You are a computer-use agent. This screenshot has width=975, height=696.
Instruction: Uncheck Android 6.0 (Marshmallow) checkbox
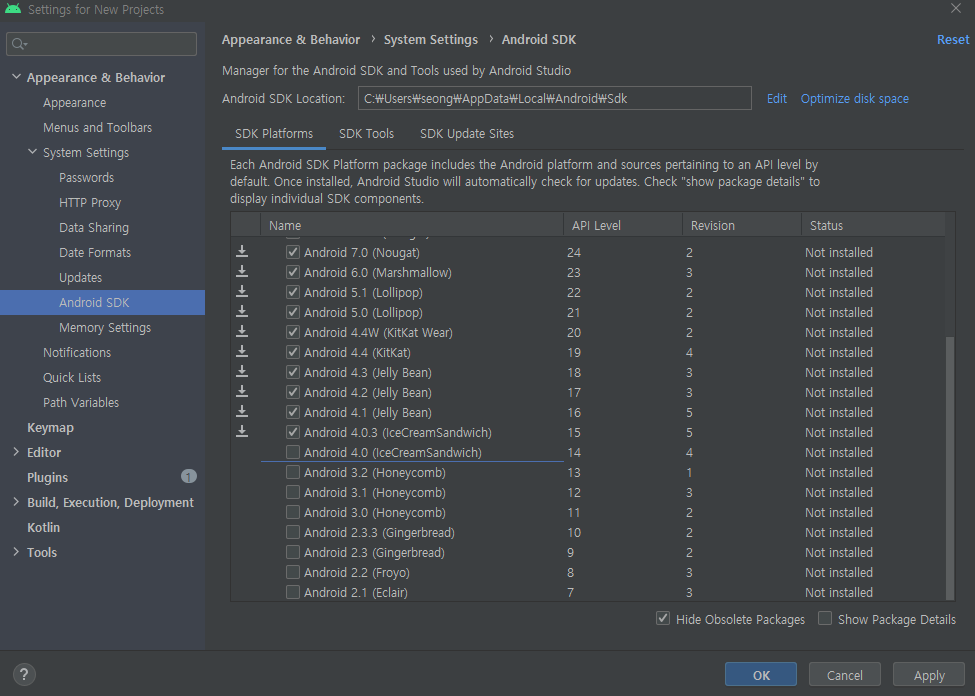[293, 272]
